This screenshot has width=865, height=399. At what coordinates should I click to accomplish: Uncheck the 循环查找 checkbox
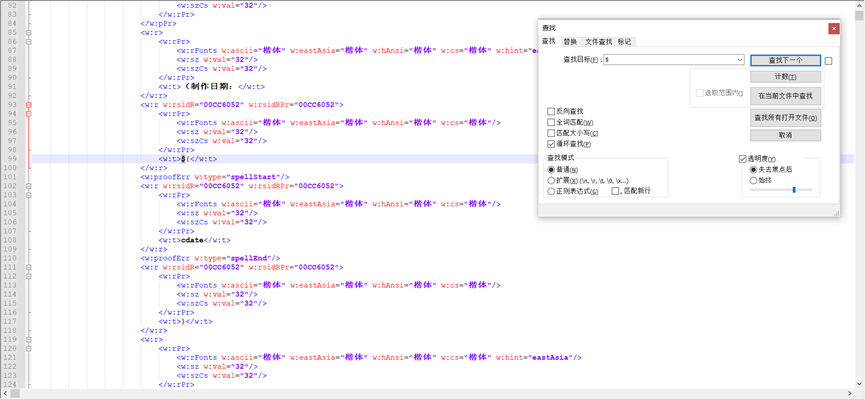(551, 144)
